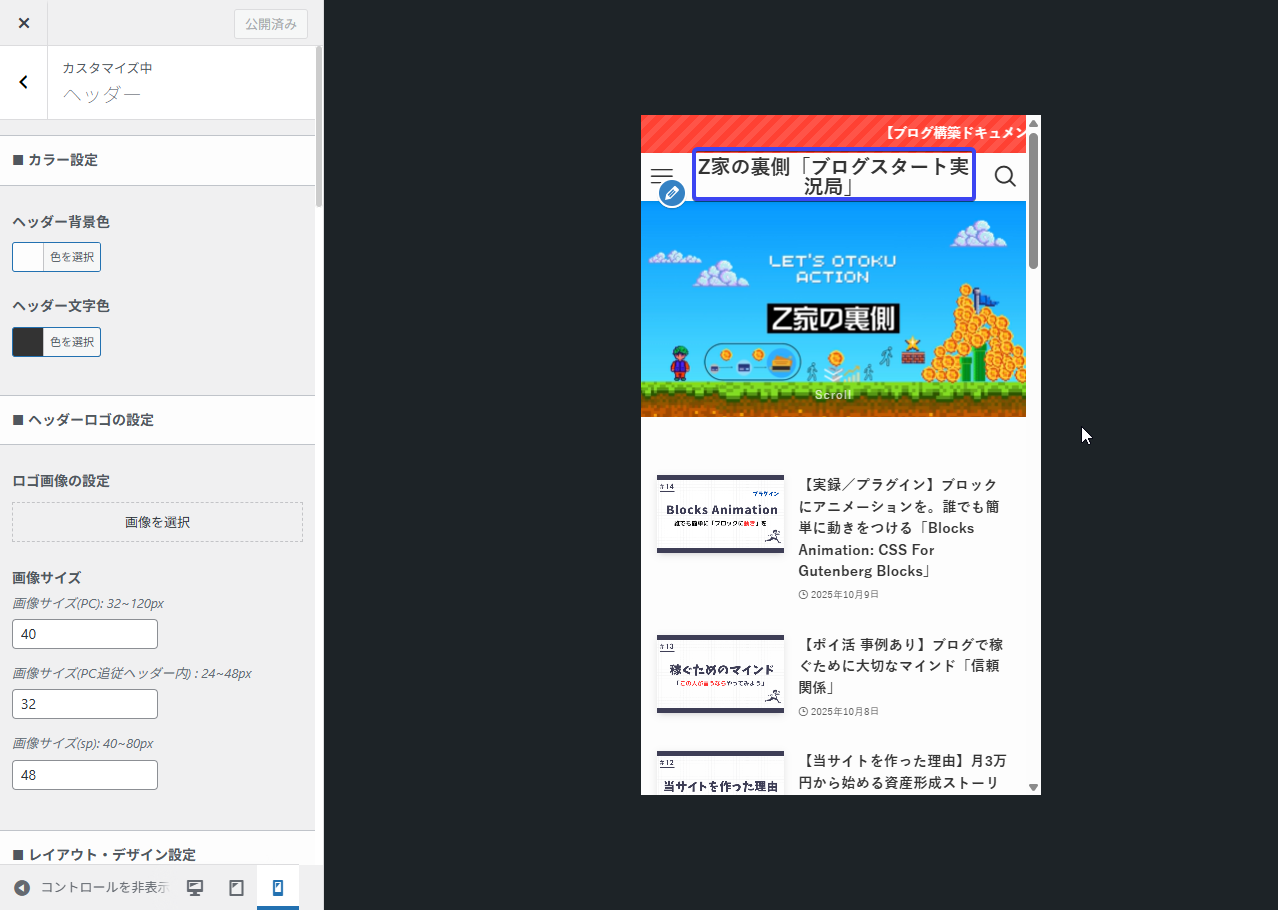Select the mobile preview device icon
The width and height of the screenshot is (1278, 910).
(x=278, y=888)
